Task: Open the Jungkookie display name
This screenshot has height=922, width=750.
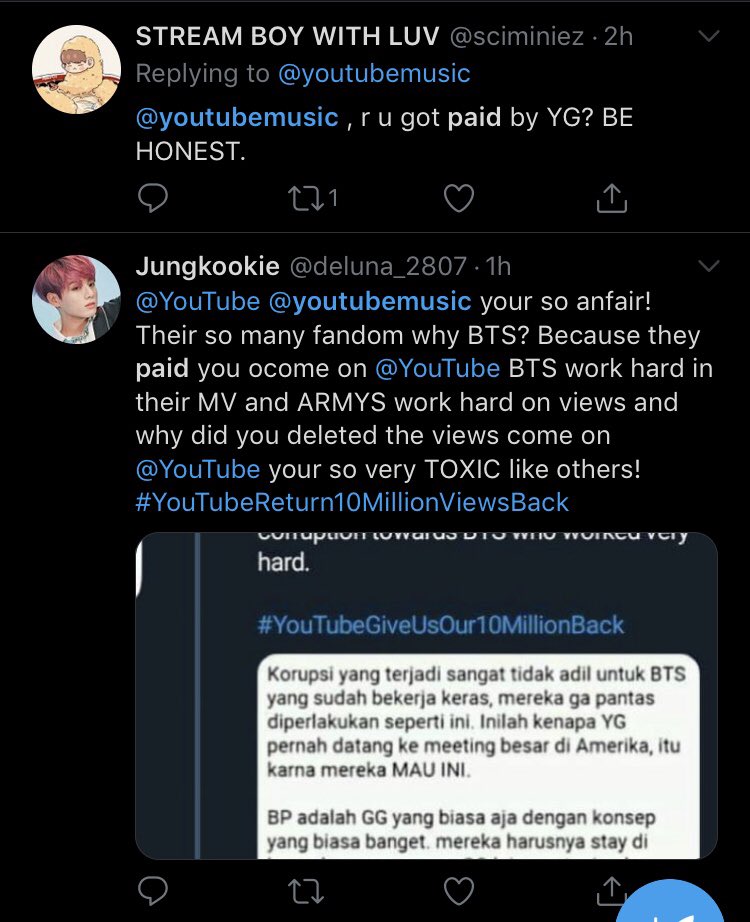Action: click(x=208, y=266)
